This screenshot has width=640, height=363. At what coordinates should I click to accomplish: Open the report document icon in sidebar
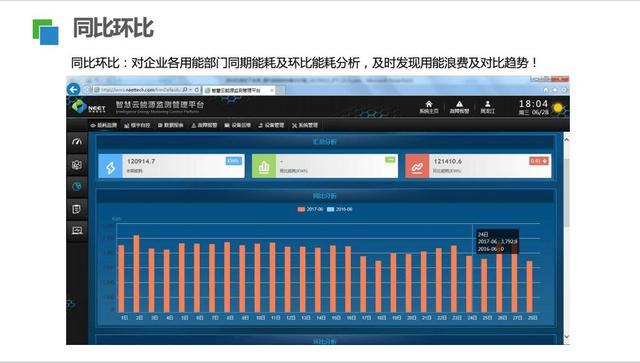pyautogui.click(x=77, y=209)
